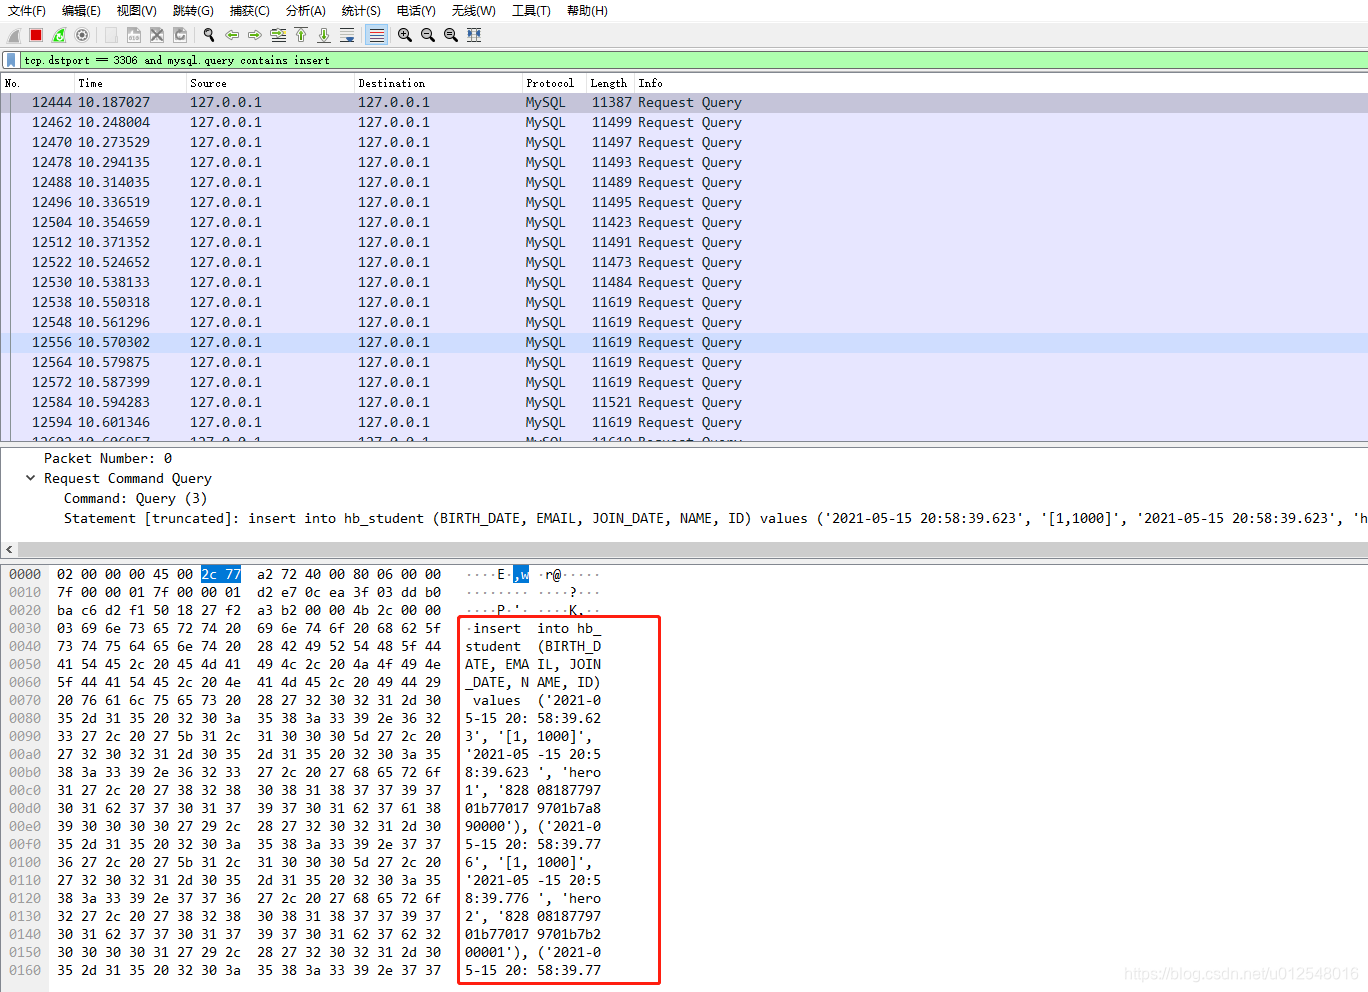Select the Command: Query (3) line

pos(135,498)
